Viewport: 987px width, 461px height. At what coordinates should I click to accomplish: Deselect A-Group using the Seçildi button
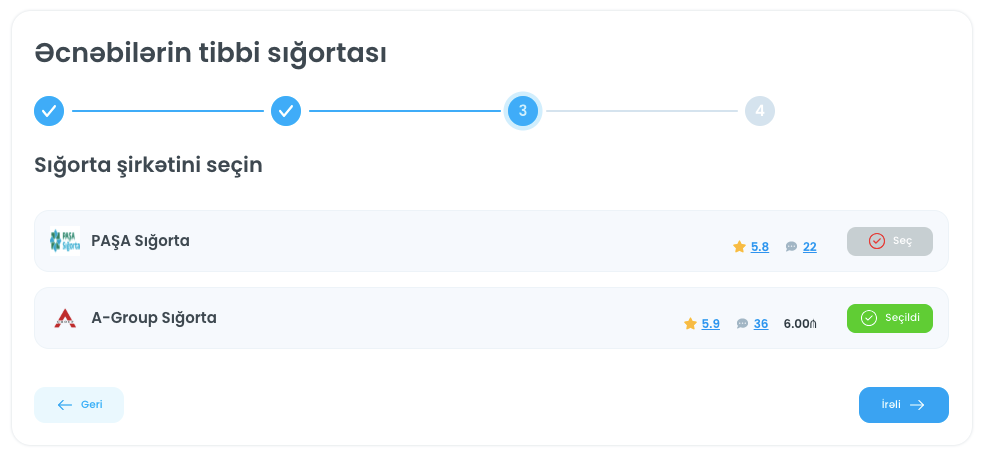coord(889,318)
